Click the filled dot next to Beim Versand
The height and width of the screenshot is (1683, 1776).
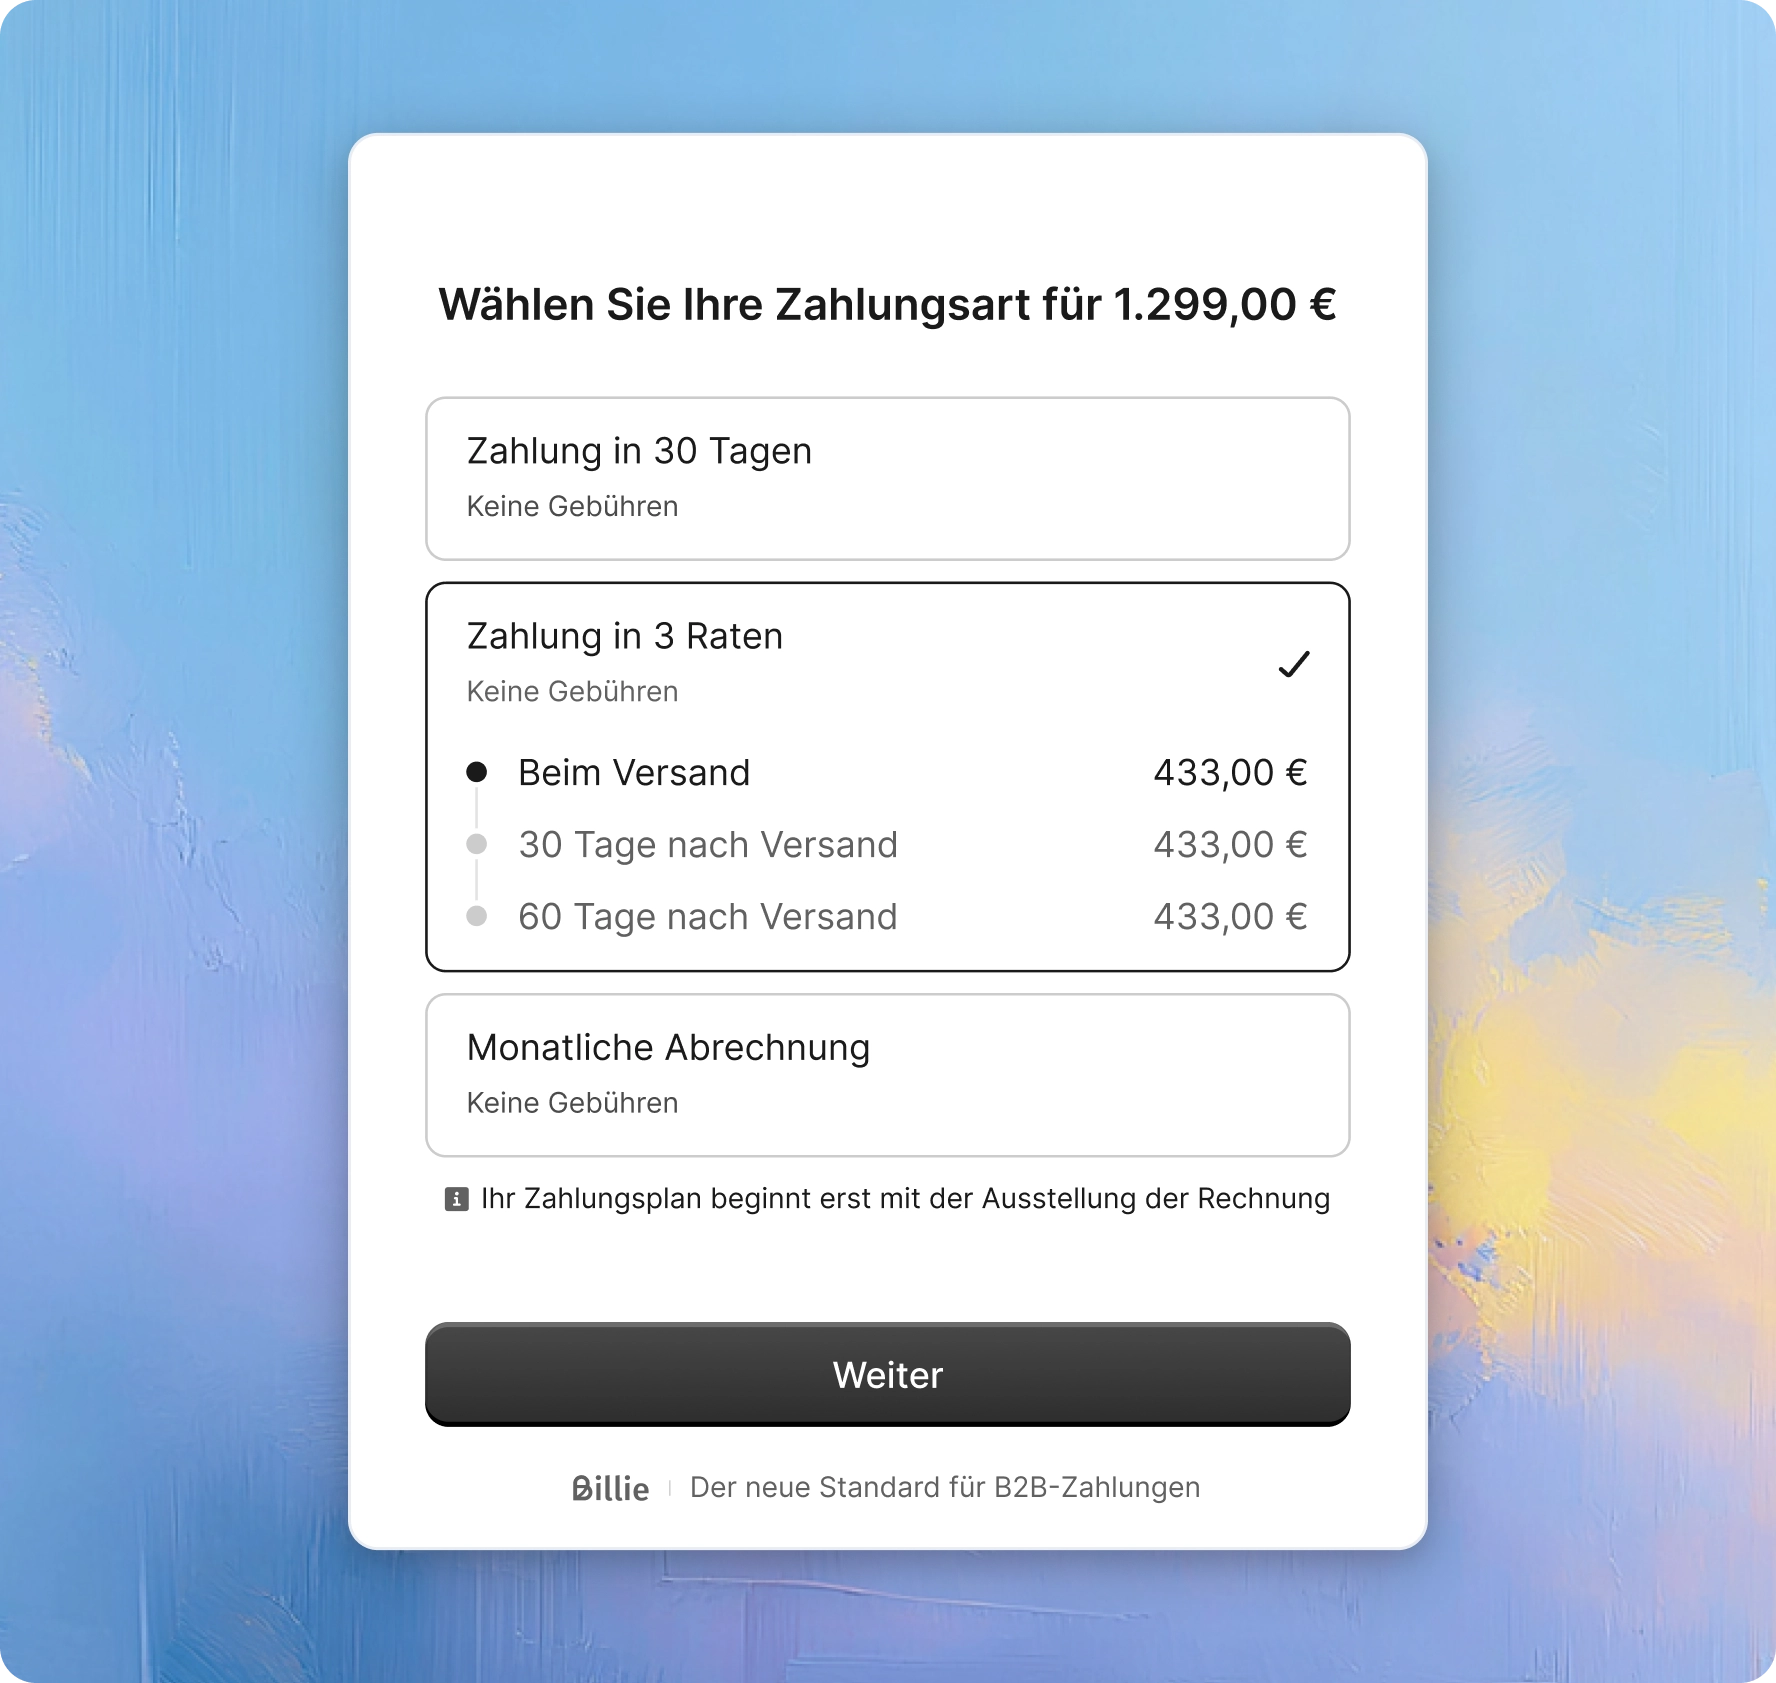478,771
